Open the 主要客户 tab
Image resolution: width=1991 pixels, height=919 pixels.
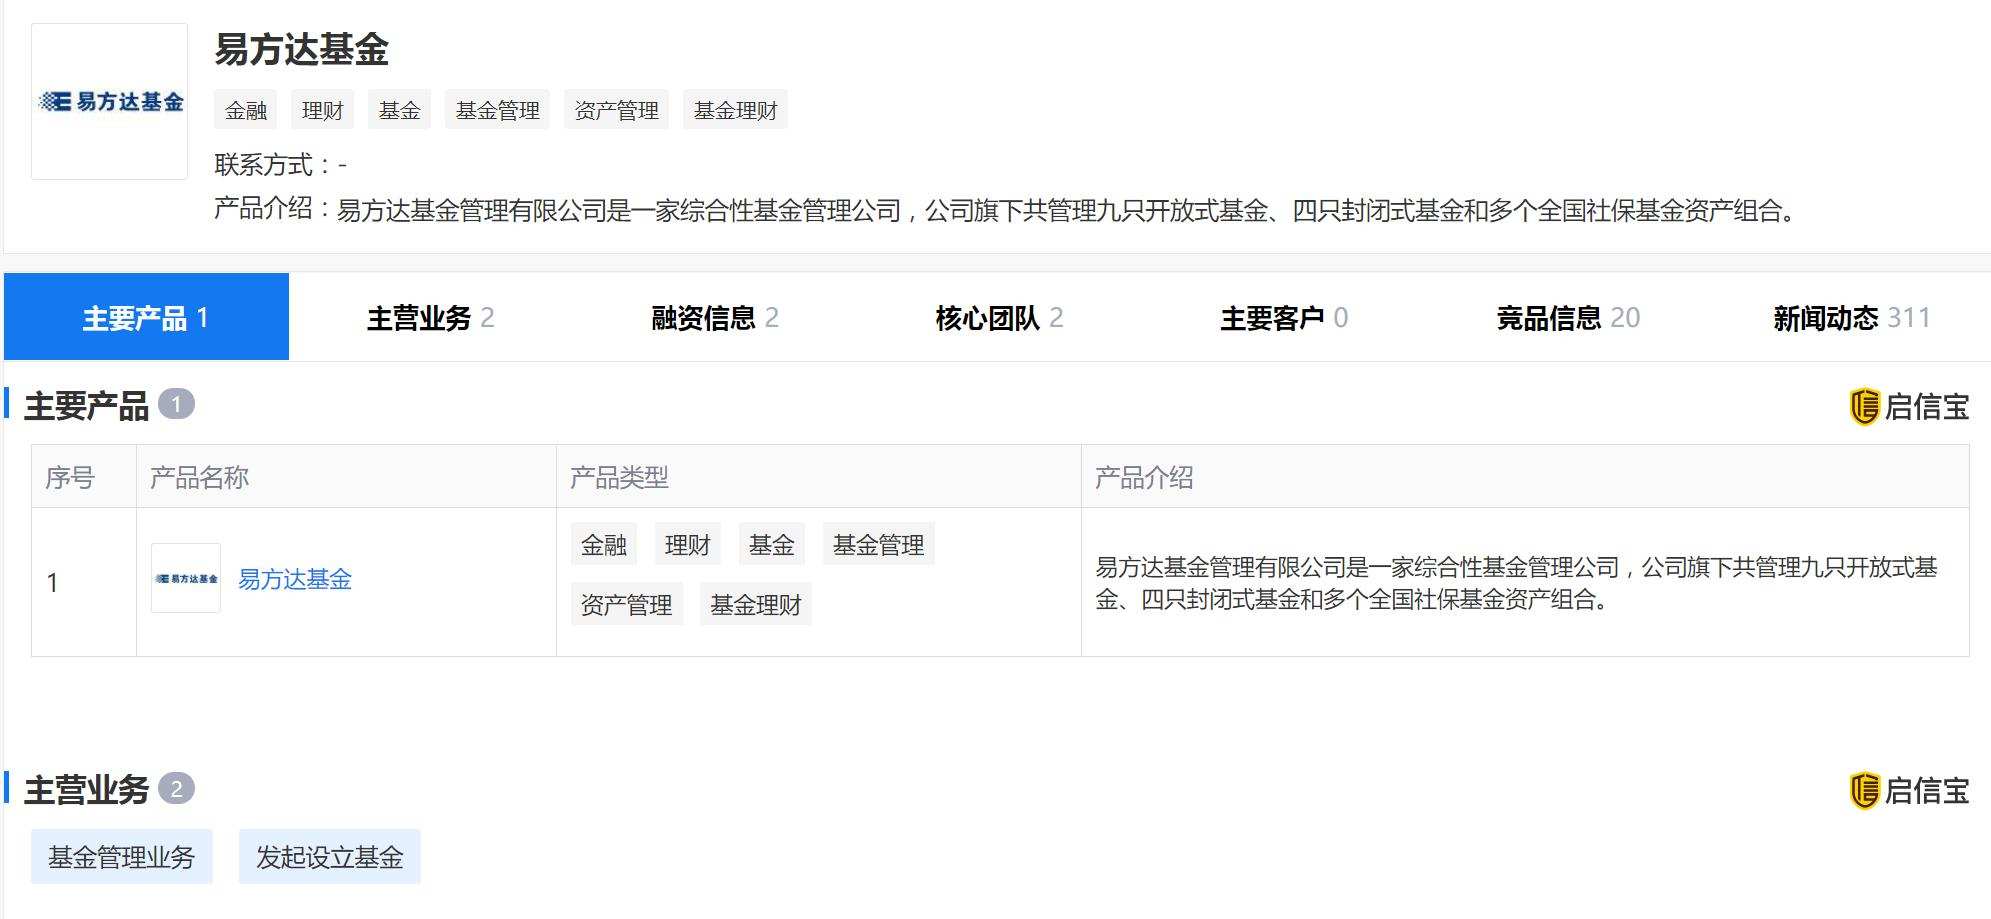click(1284, 317)
